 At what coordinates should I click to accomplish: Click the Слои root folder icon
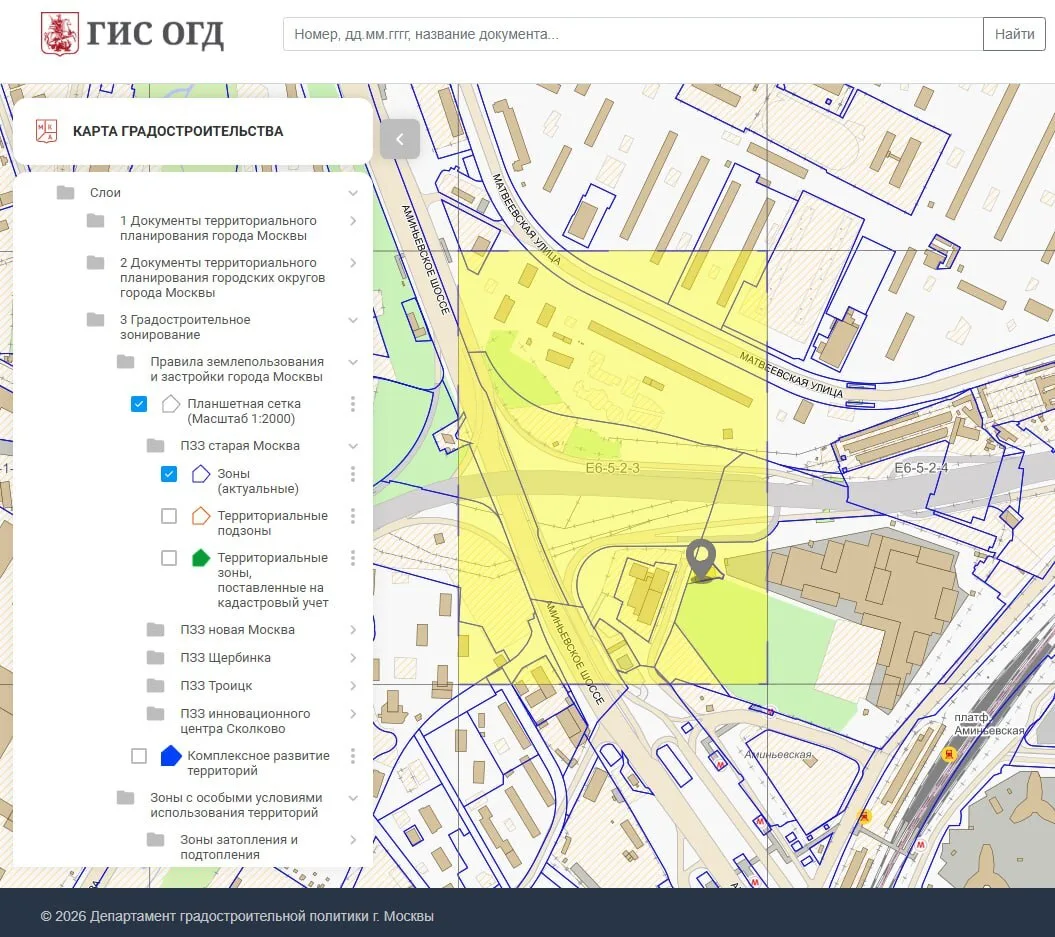[65, 192]
